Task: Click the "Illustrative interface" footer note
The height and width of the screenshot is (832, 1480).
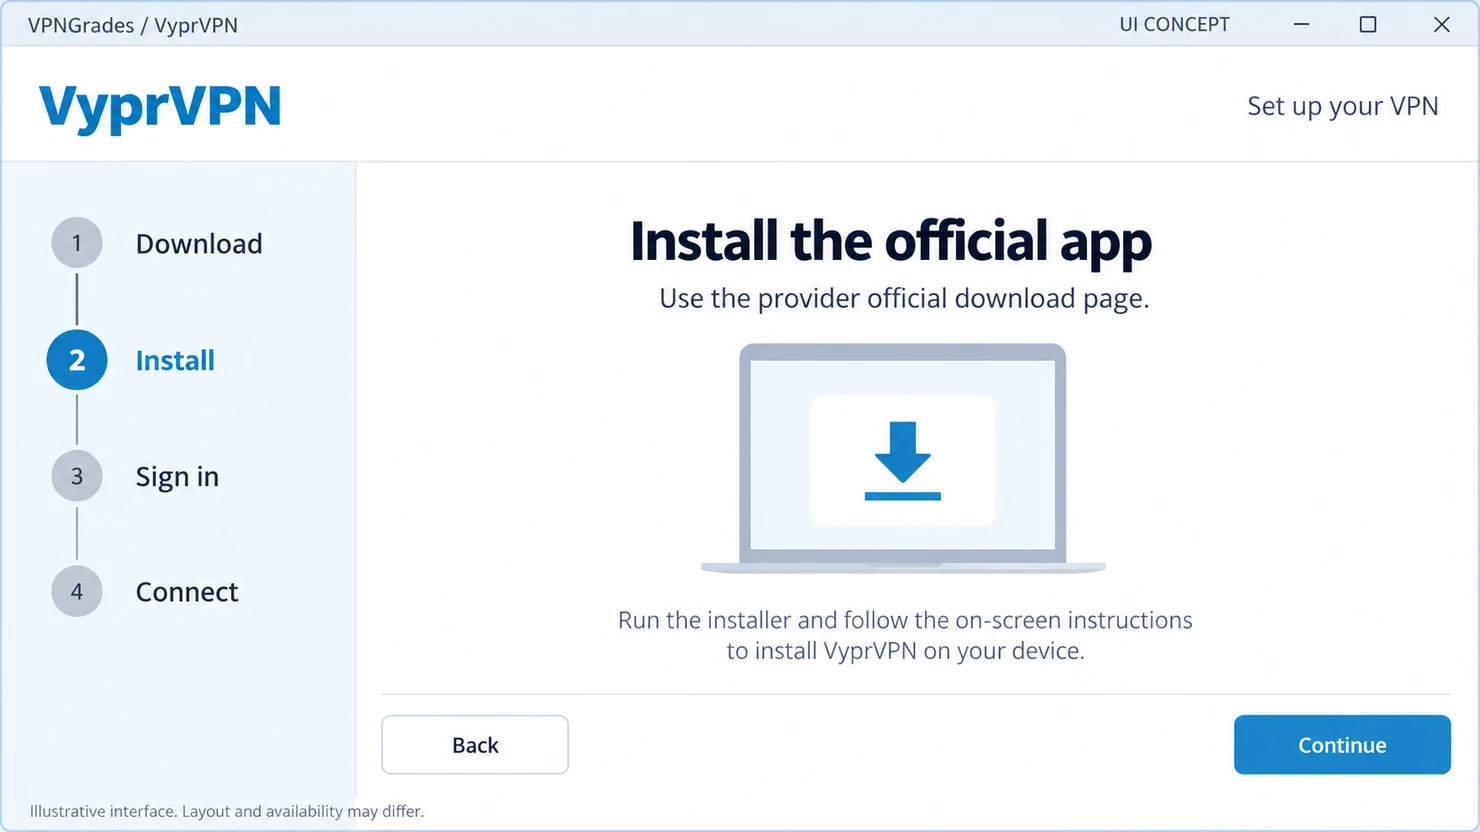Action: [x=227, y=811]
